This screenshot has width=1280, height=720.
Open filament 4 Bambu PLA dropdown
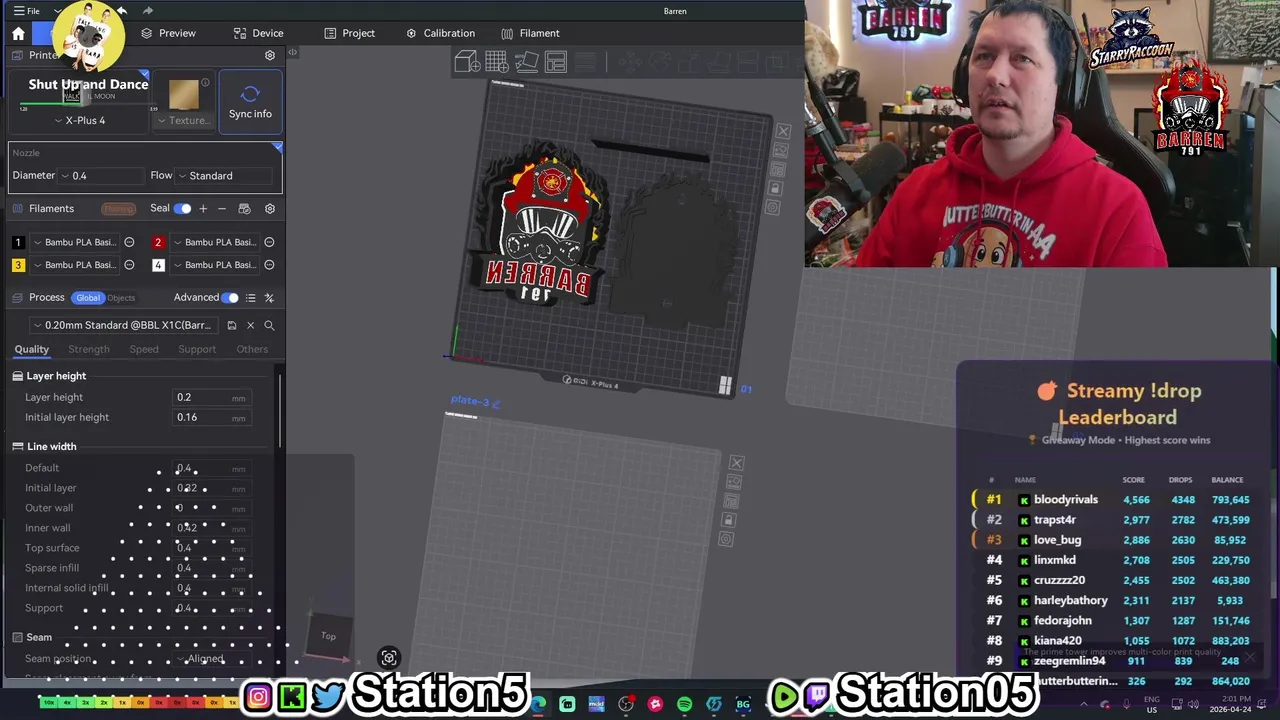click(216, 265)
